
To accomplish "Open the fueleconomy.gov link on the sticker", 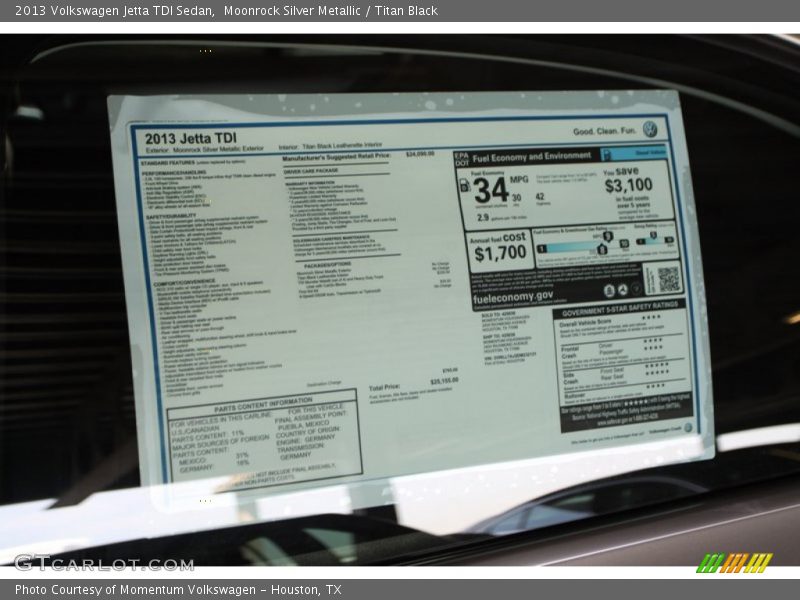I will point(512,296).
